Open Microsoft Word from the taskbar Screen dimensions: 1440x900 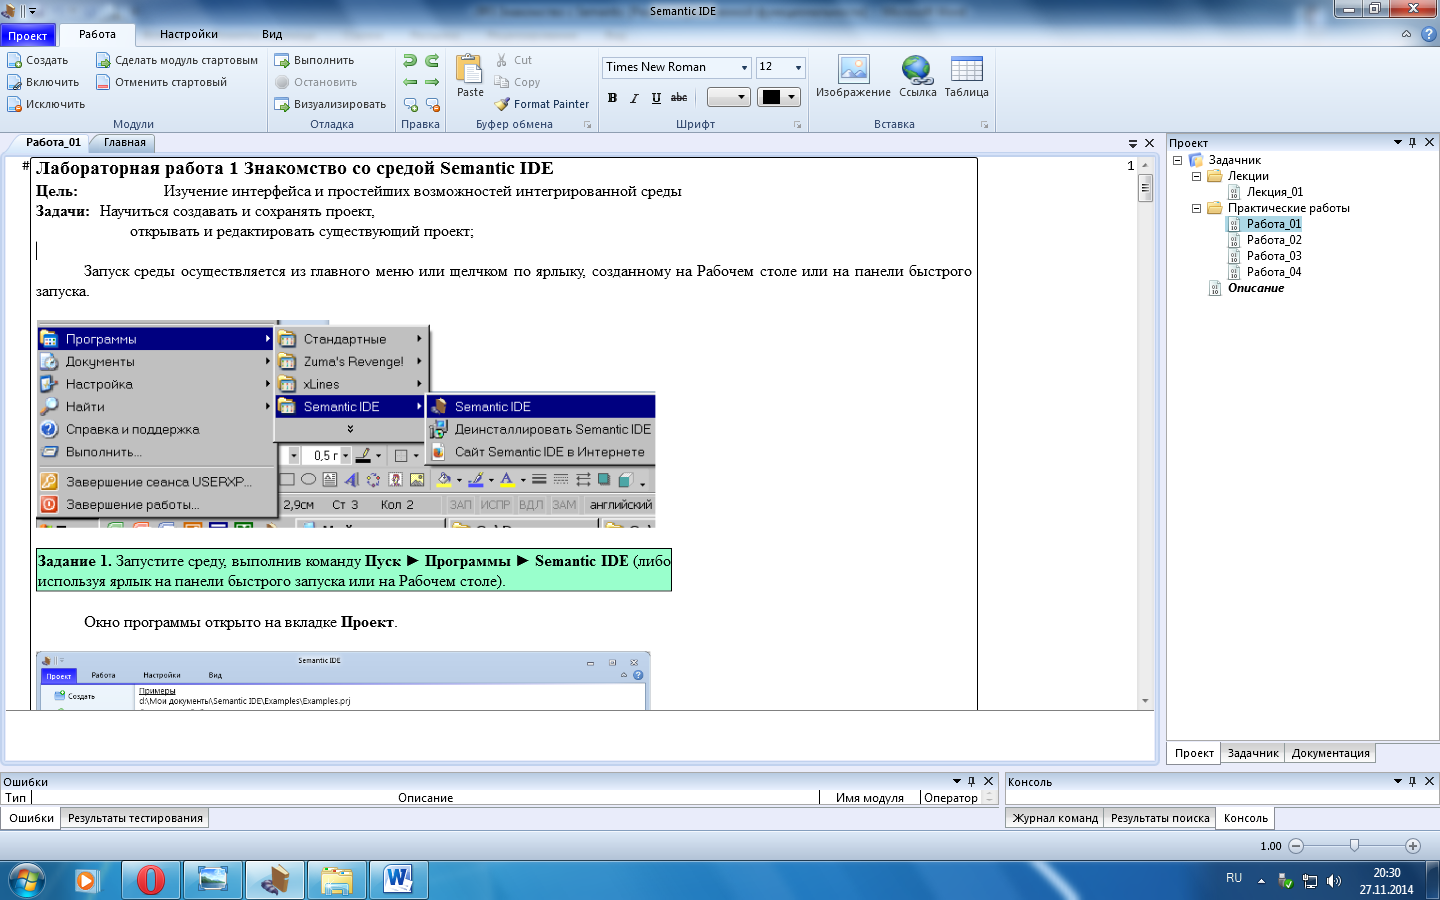pyautogui.click(x=399, y=880)
